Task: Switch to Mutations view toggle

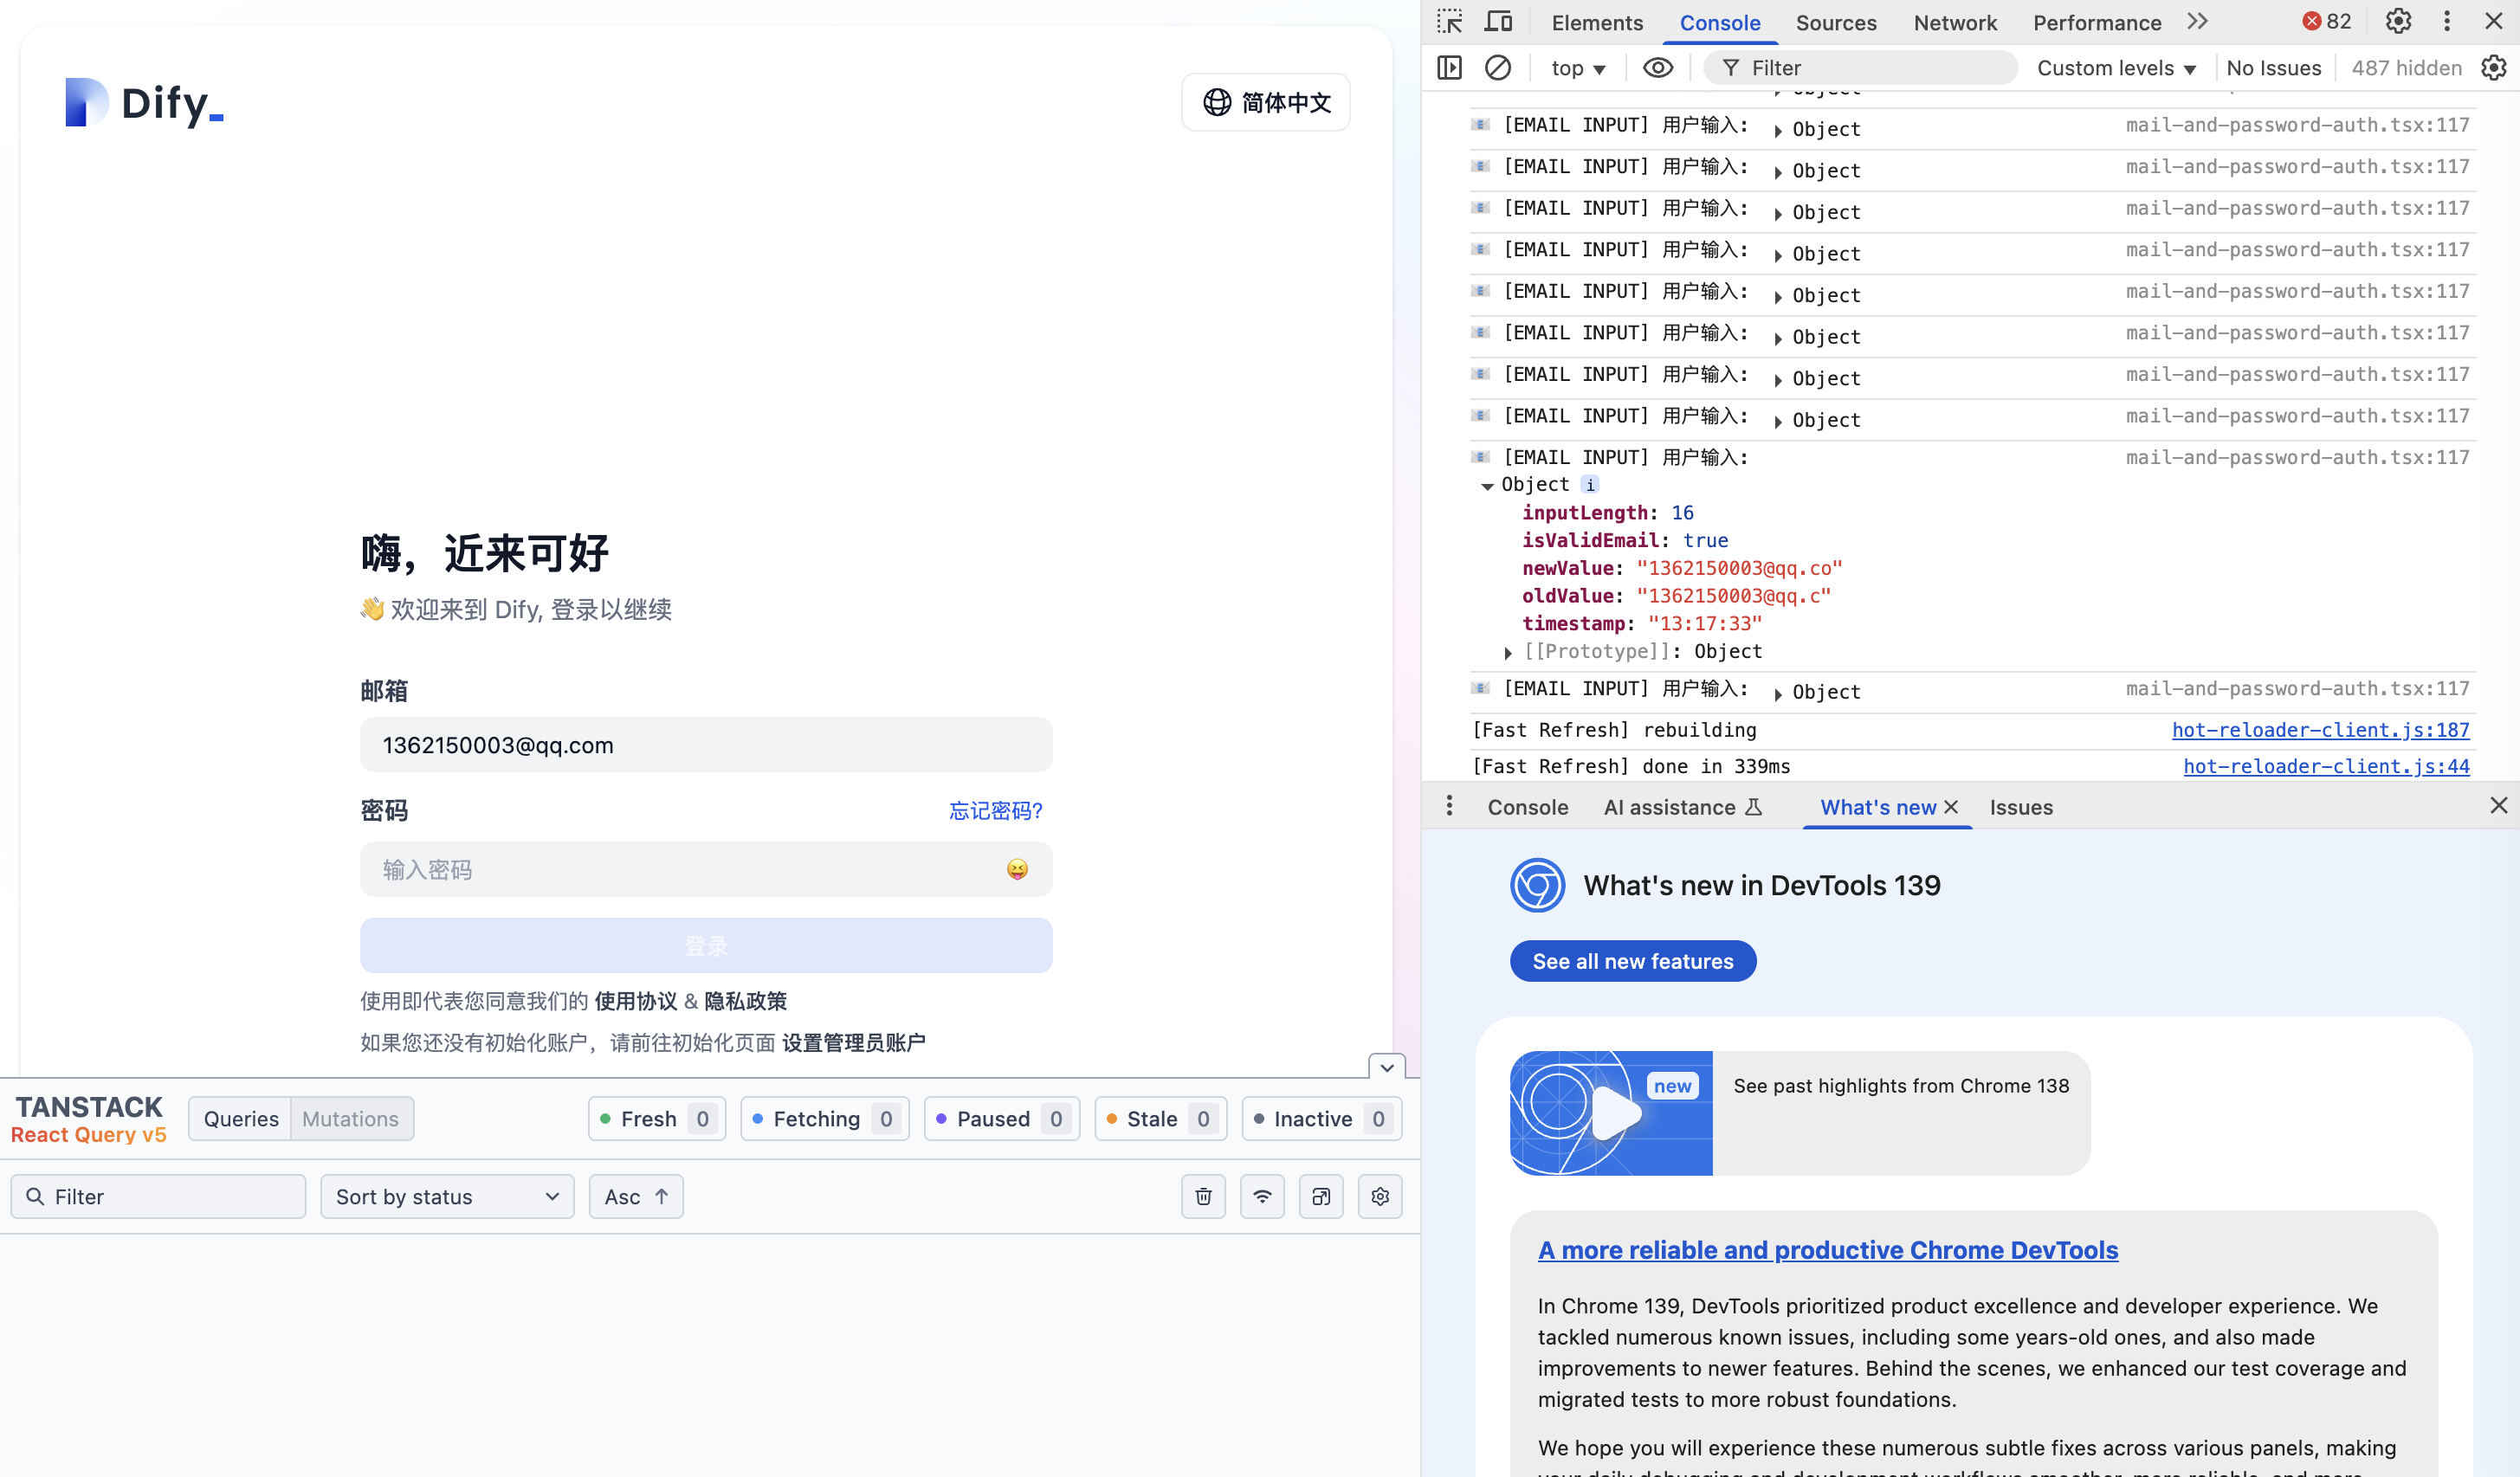Action: coord(350,1119)
